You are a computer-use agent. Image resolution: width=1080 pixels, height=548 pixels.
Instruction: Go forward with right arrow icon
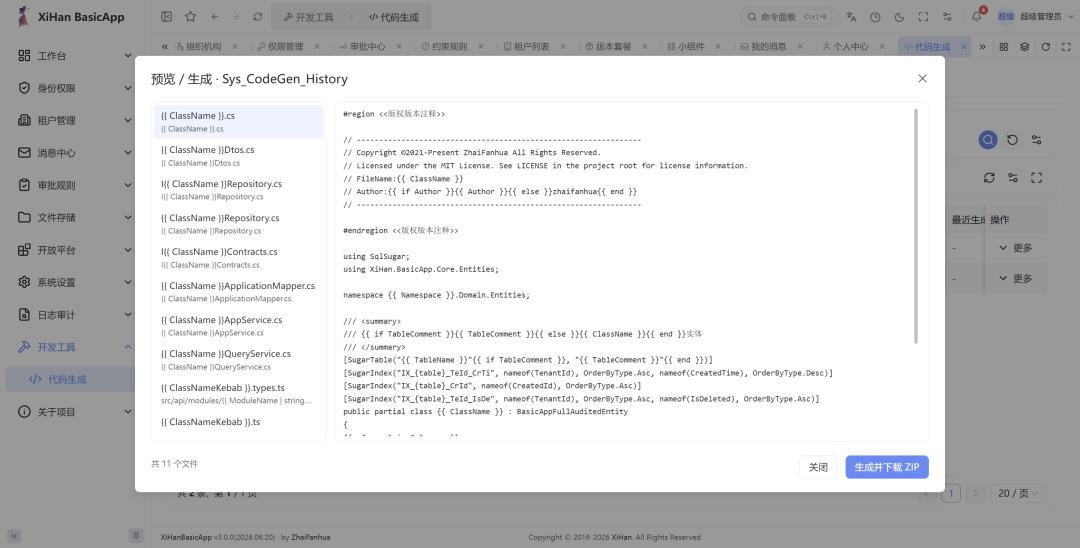click(x=236, y=17)
